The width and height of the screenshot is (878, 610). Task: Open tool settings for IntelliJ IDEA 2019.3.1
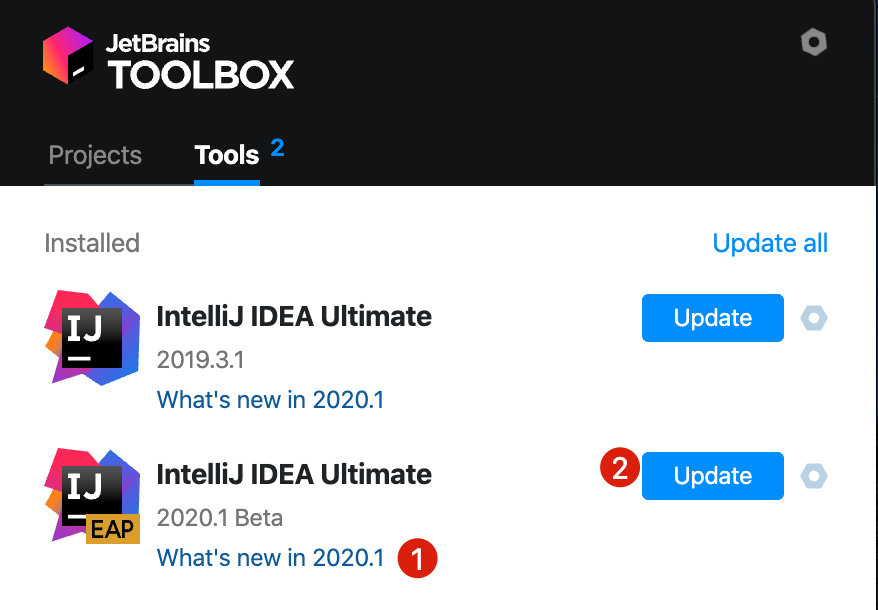(x=813, y=317)
